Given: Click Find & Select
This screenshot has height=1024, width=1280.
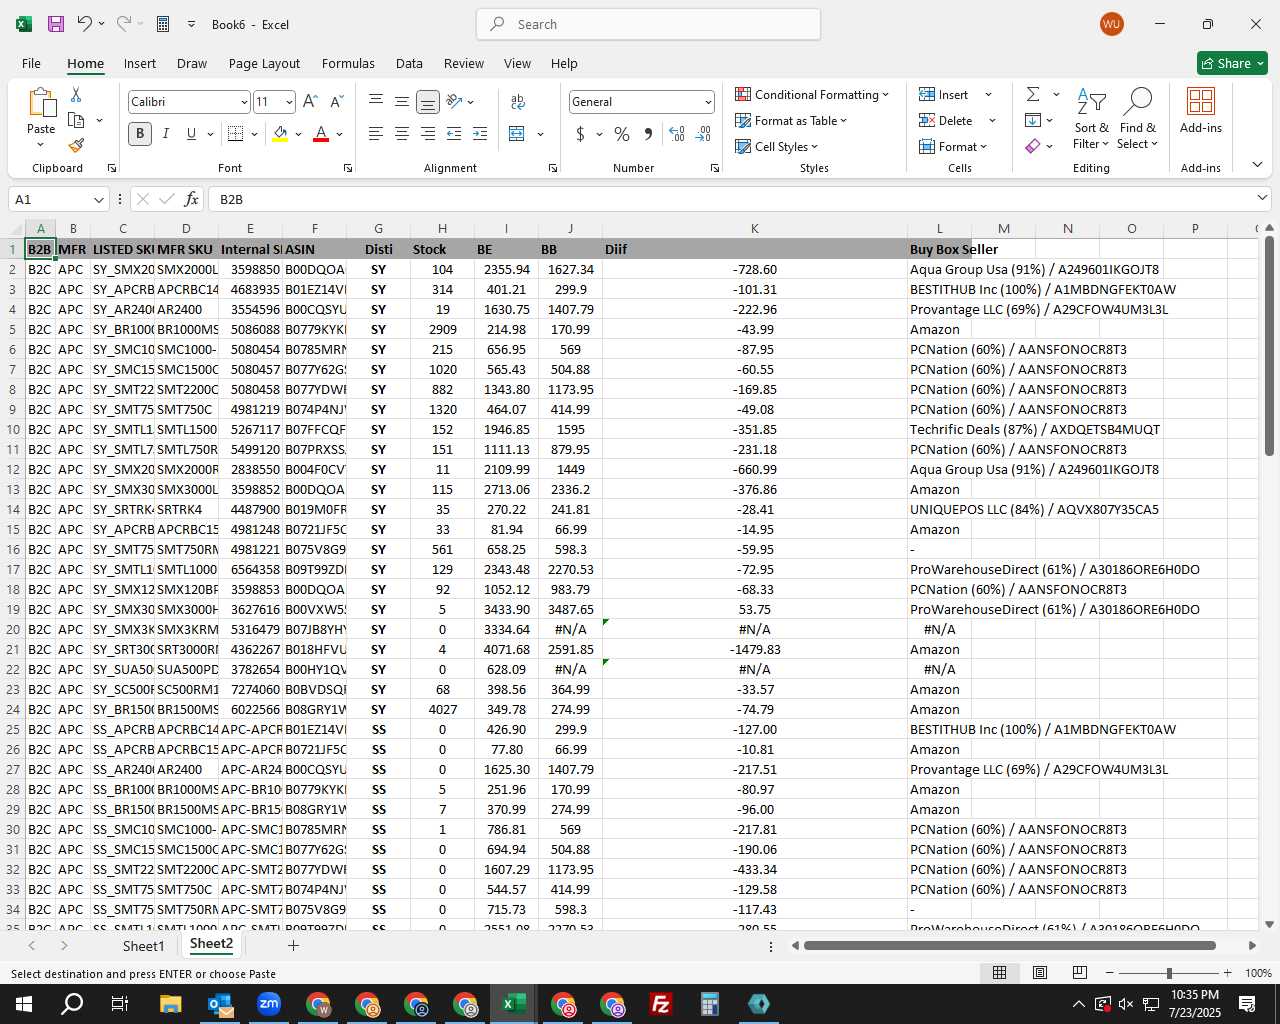Looking at the screenshot, I should (1138, 119).
